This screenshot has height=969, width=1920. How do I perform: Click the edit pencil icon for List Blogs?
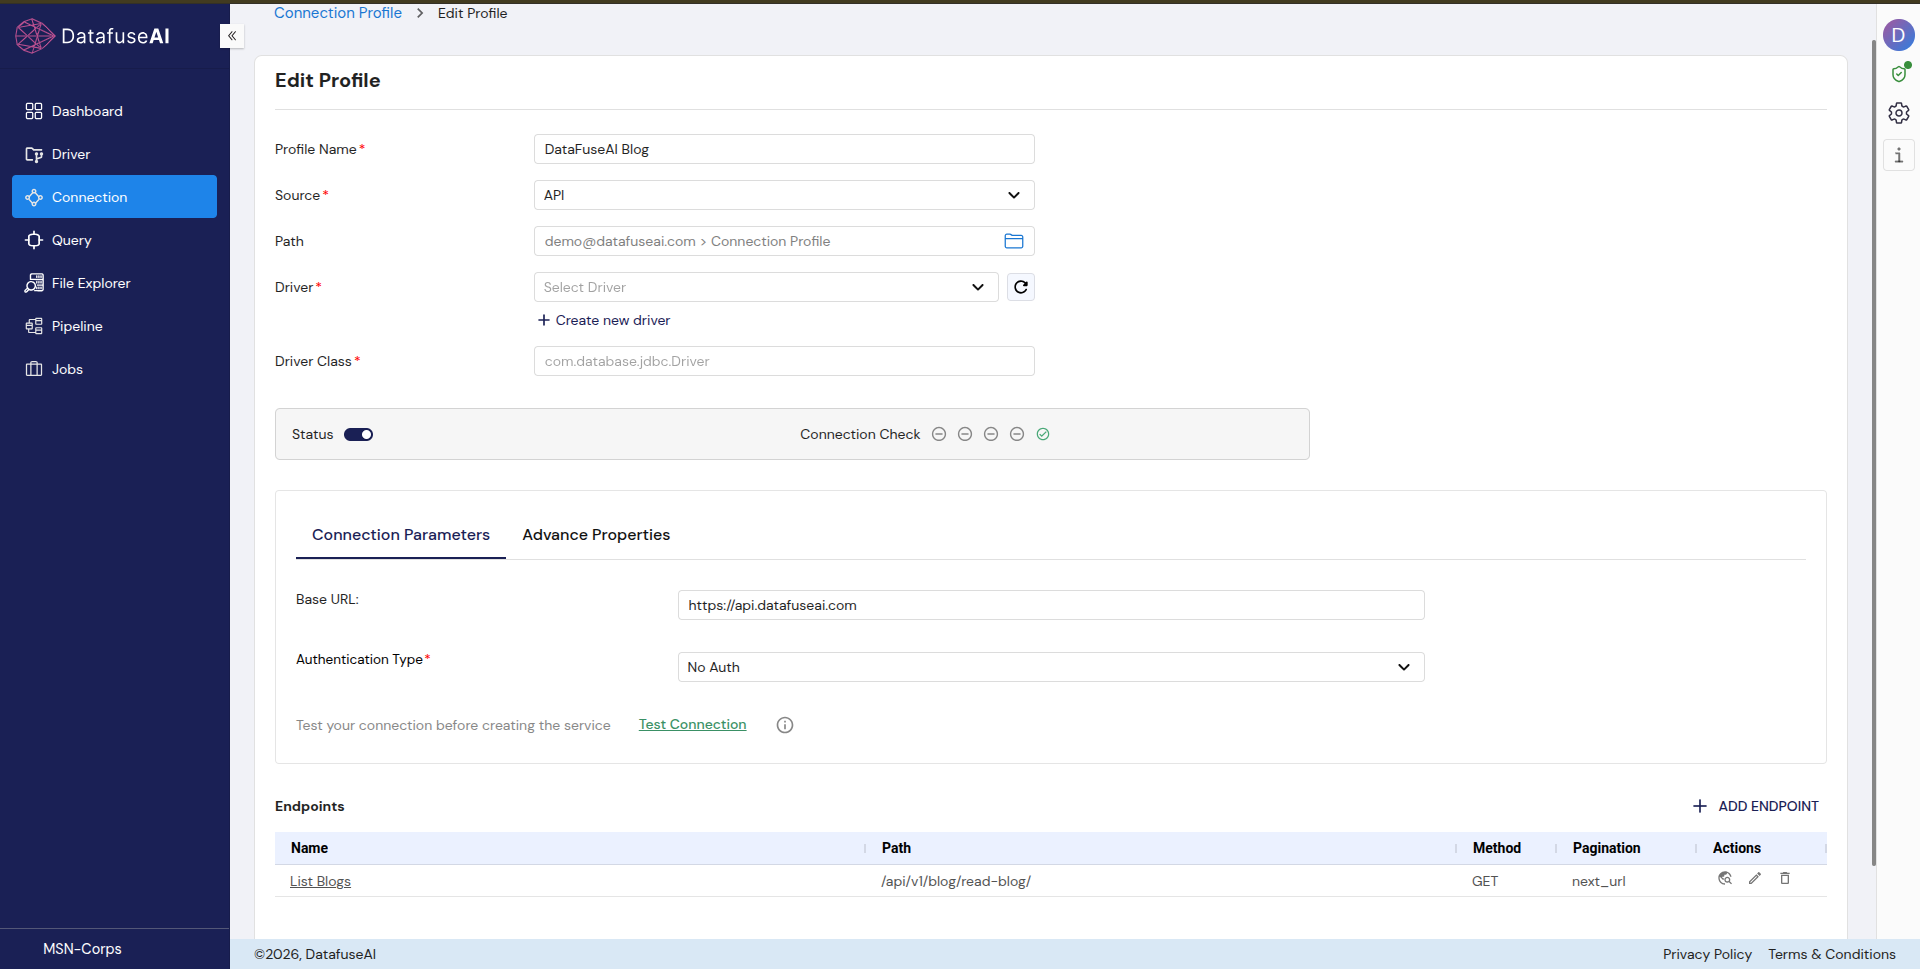[x=1755, y=879]
